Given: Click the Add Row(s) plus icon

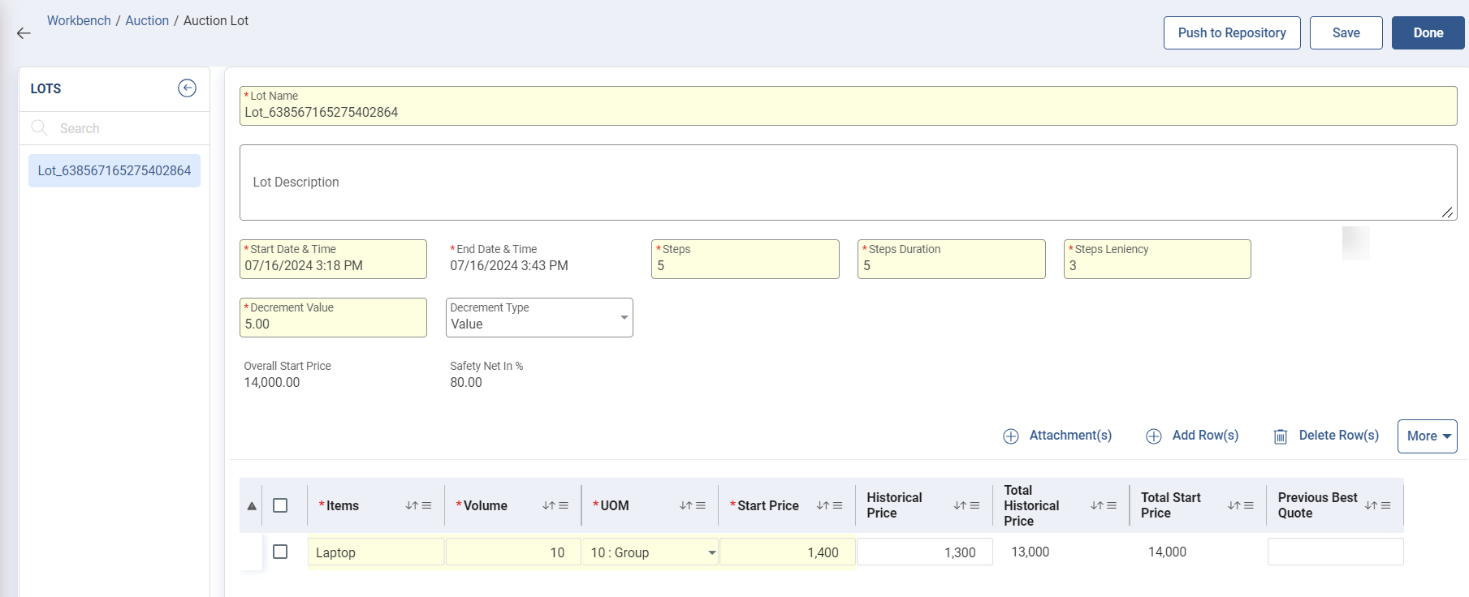Looking at the screenshot, I should [1153, 436].
